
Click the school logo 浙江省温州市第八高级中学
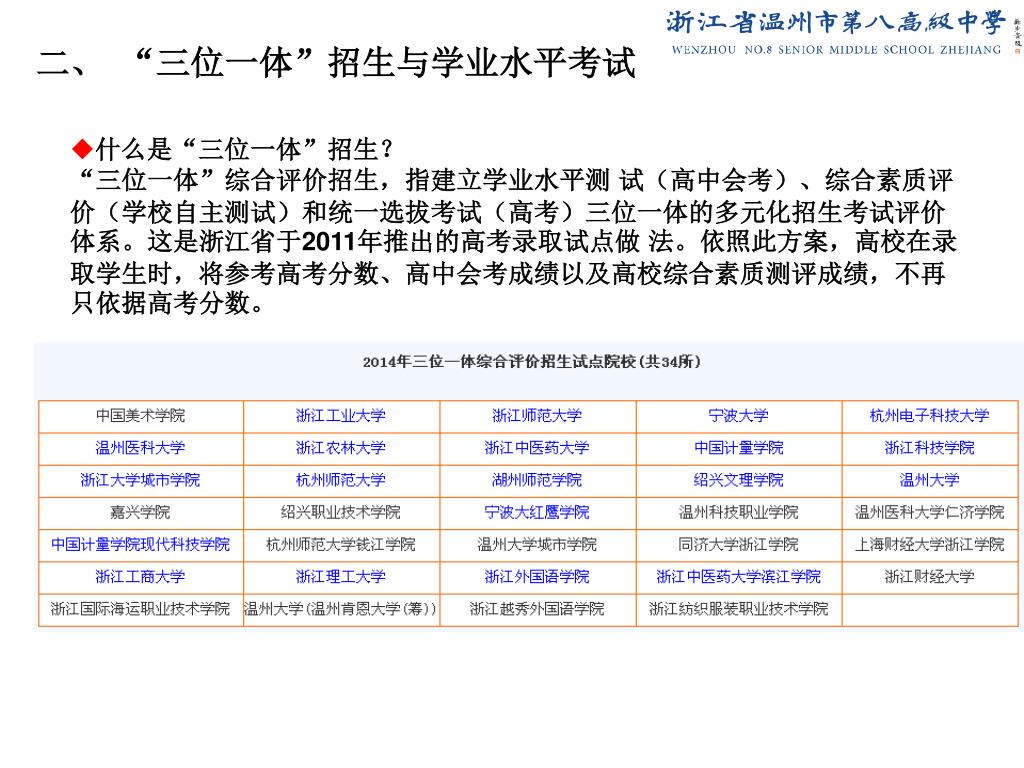835,23
